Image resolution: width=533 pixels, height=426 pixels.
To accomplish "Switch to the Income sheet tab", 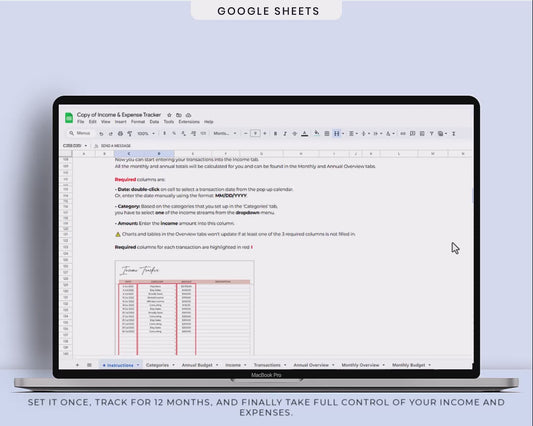I will 233,365.
